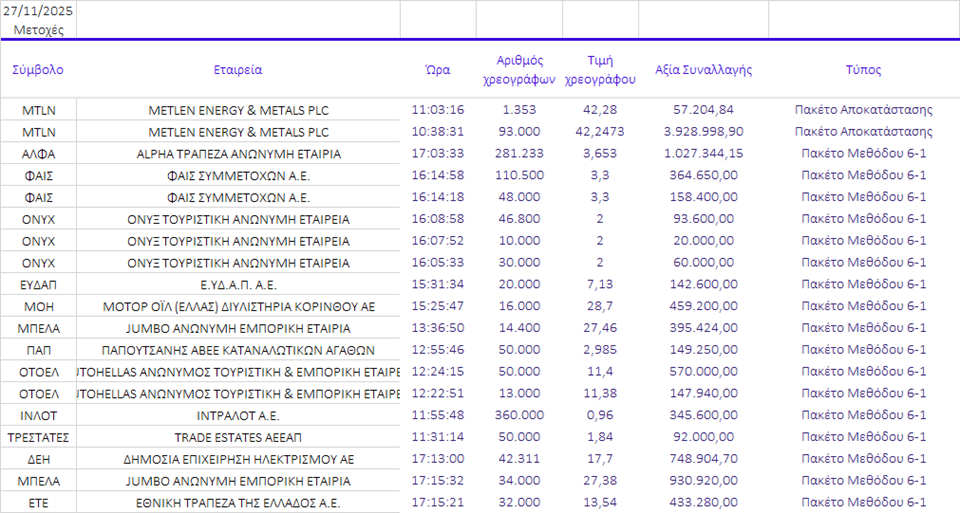Select Πακέτο Μεθόδου 6-1 in the ΕΤΕ row
This screenshot has width=960, height=513.
click(x=864, y=502)
